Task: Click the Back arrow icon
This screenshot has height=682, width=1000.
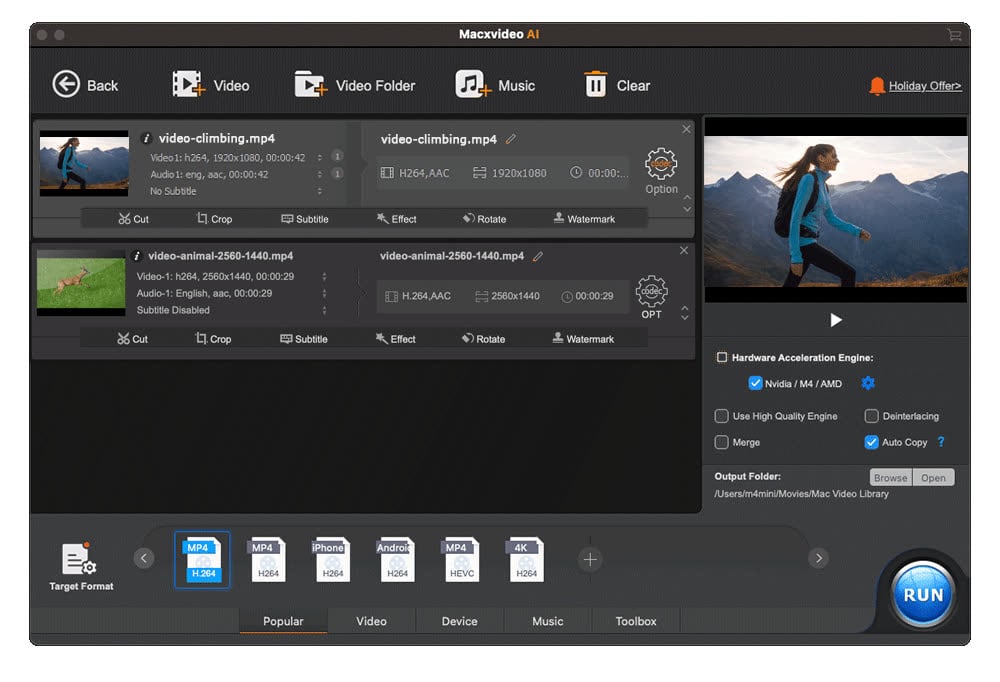Action: tap(66, 84)
